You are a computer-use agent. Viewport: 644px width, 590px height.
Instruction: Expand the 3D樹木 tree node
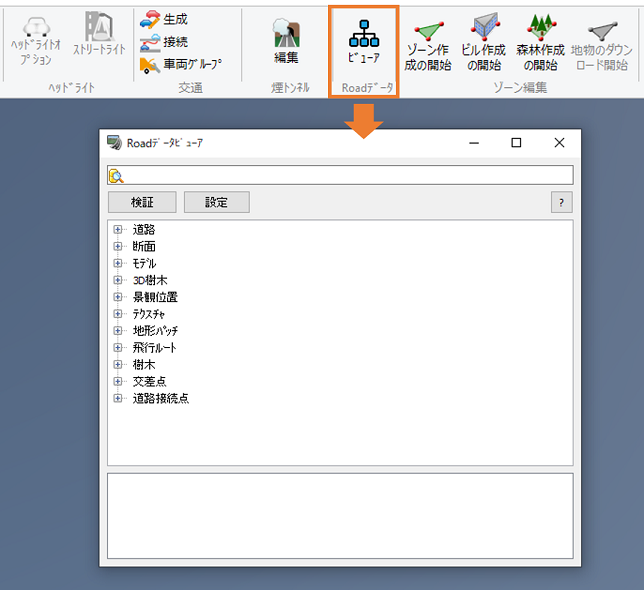(118, 280)
